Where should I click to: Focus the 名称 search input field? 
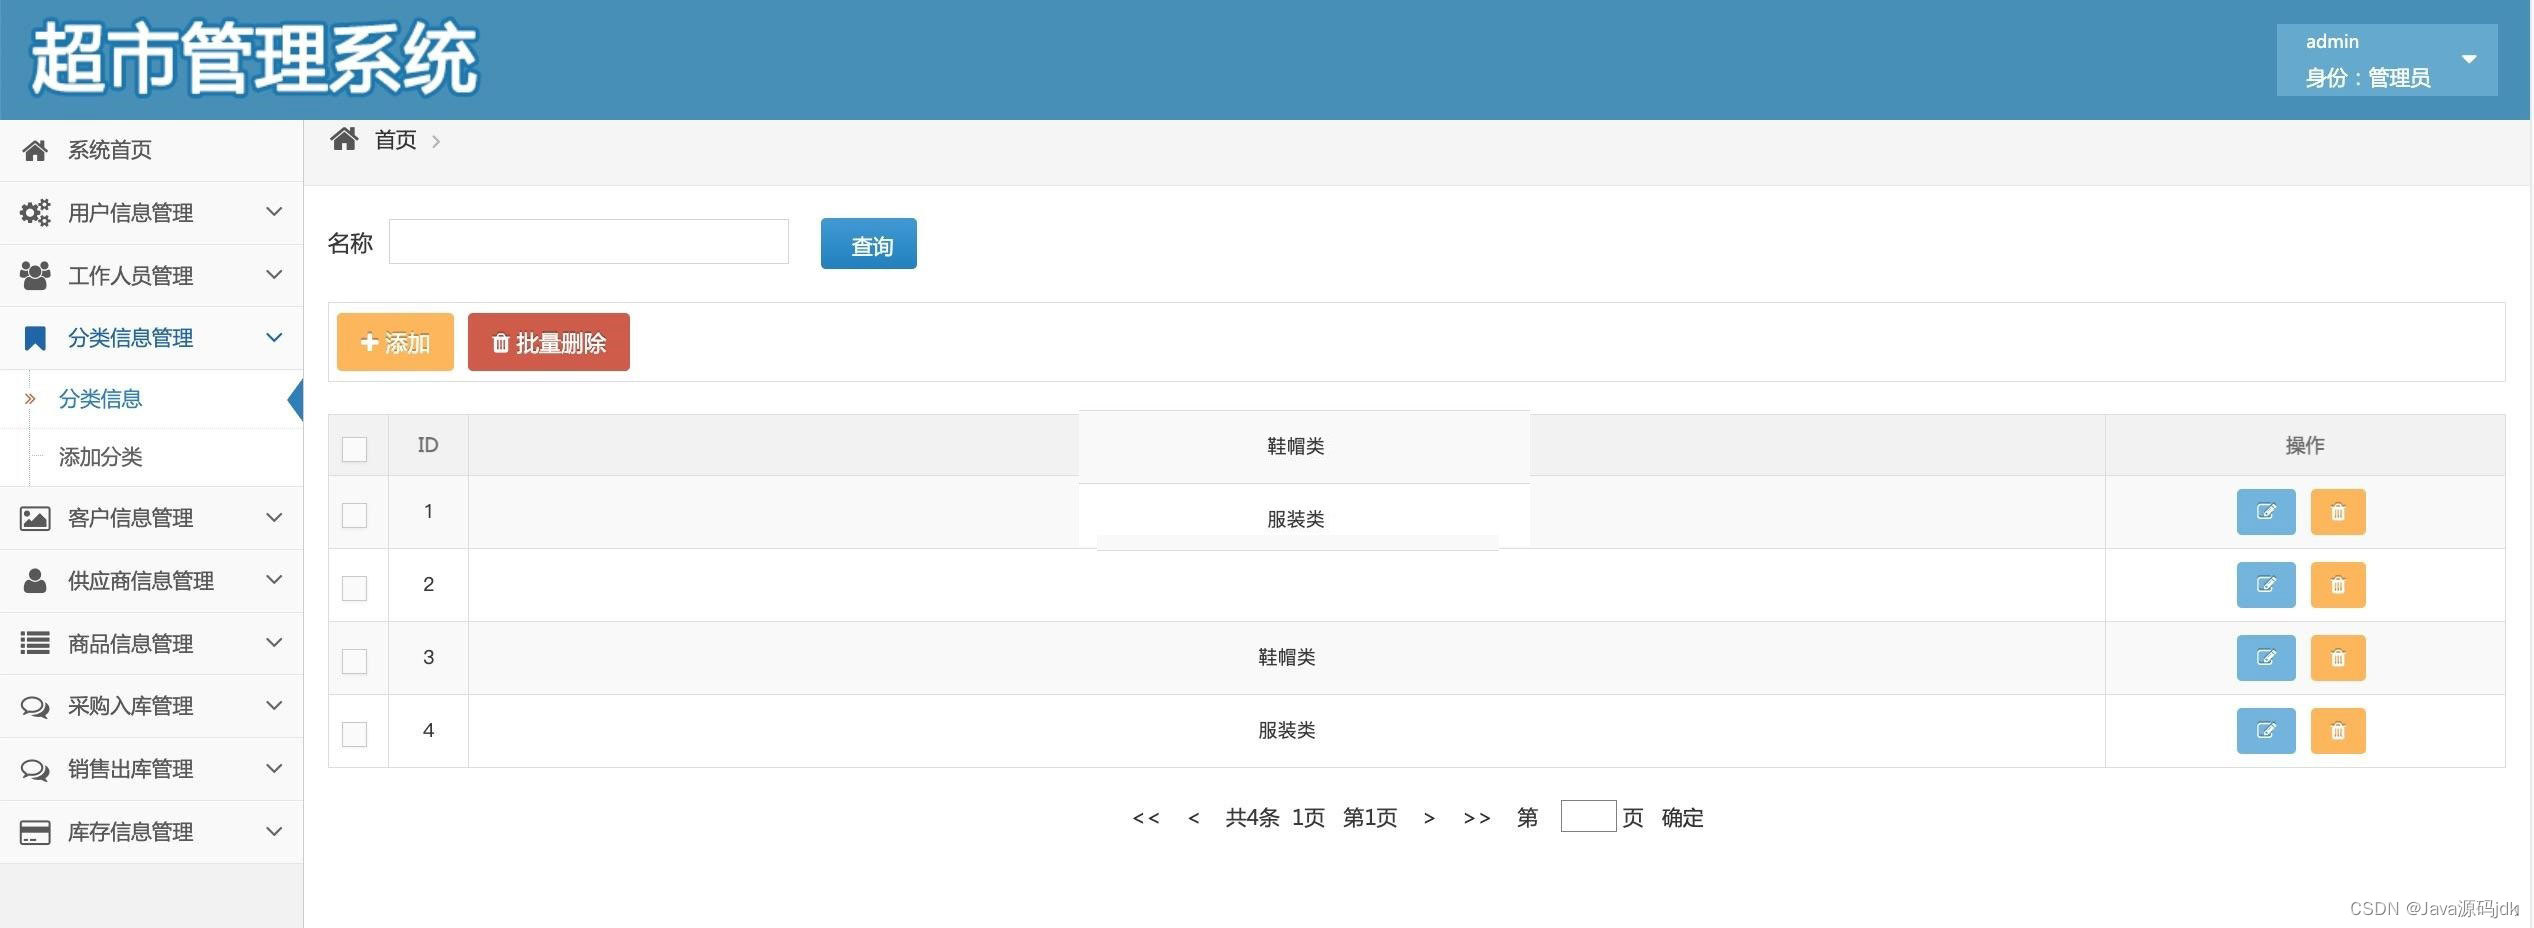pos(588,242)
